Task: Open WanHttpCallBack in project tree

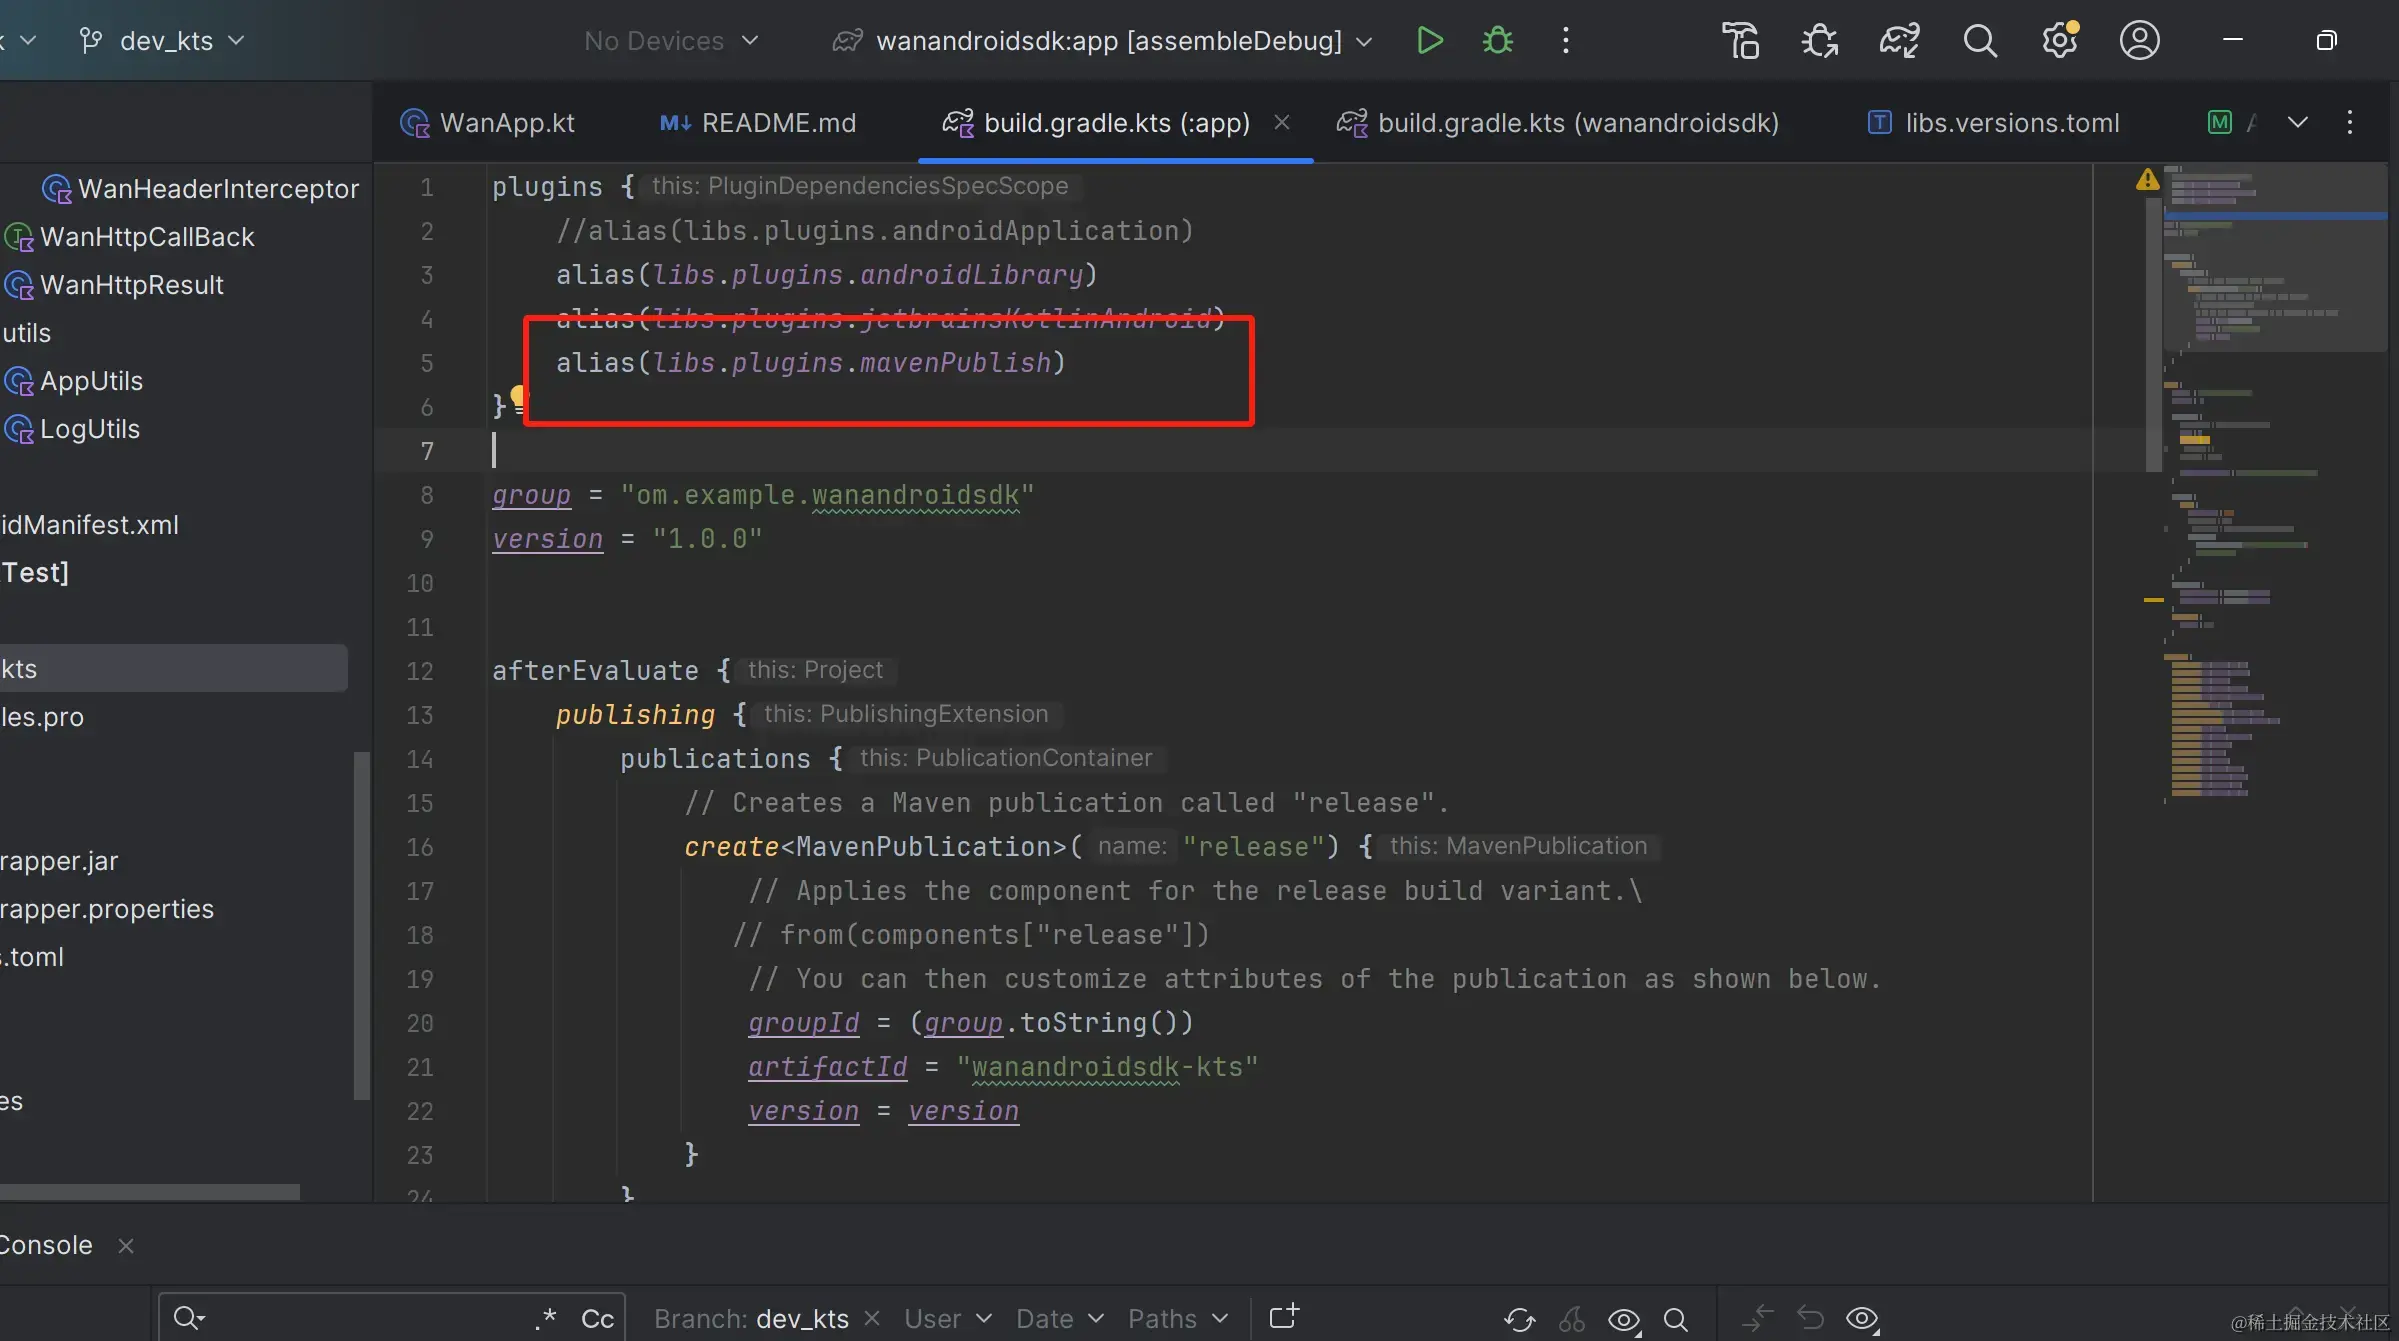Action: (x=147, y=237)
